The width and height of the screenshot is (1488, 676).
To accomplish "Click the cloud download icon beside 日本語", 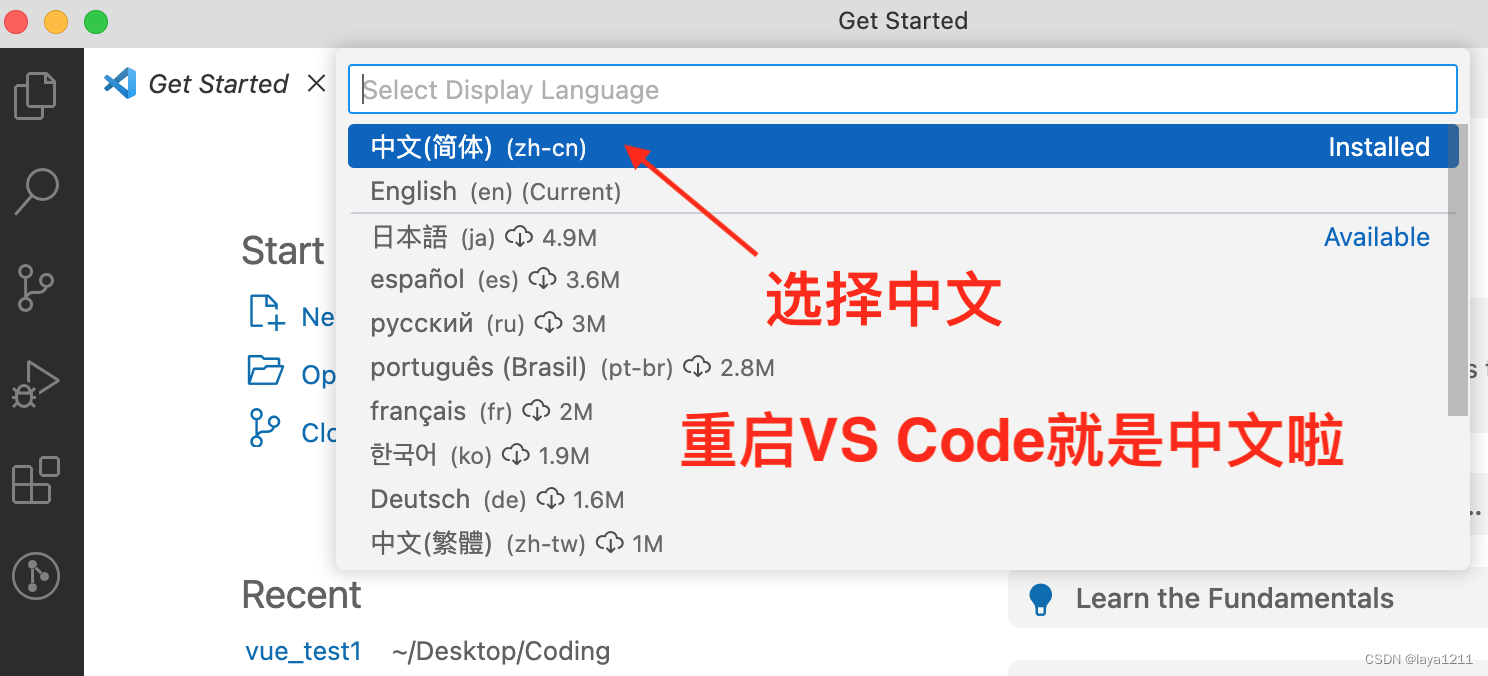I will (x=518, y=237).
